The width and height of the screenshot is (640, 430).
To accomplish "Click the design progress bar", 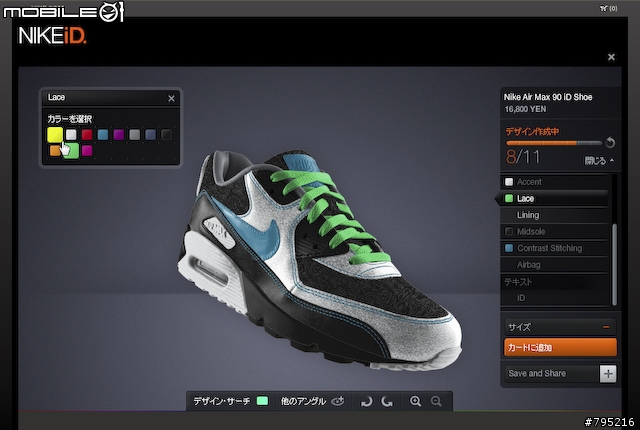I will 554,143.
